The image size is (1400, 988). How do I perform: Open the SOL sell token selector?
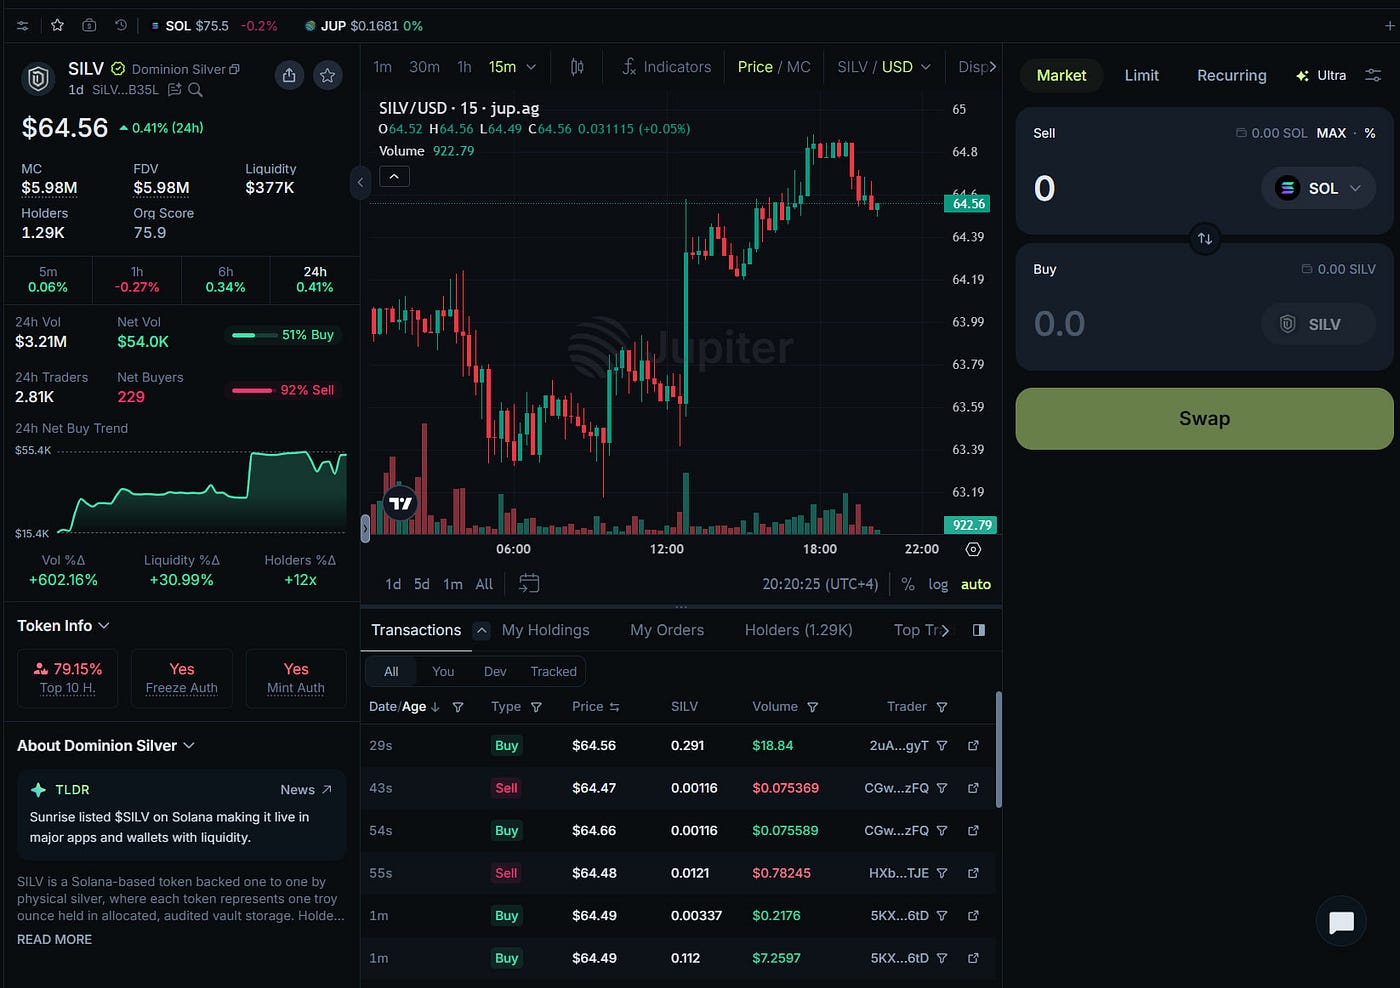point(1318,188)
